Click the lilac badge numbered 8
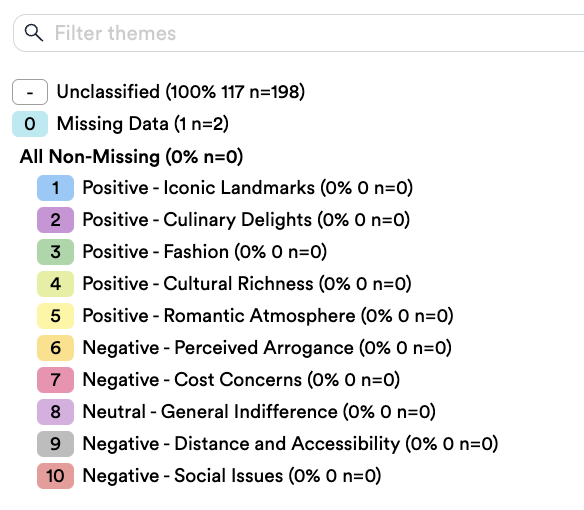The height and width of the screenshot is (510, 584). click(55, 412)
